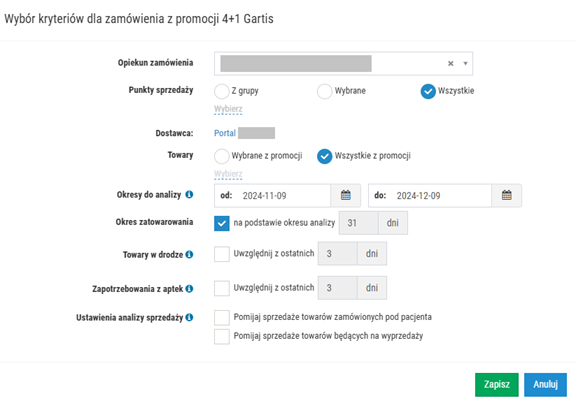Image resolution: width=576 pixels, height=403 pixels.
Task: Click info icon beside Towary w drodze
Action: click(x=189, y=254)
